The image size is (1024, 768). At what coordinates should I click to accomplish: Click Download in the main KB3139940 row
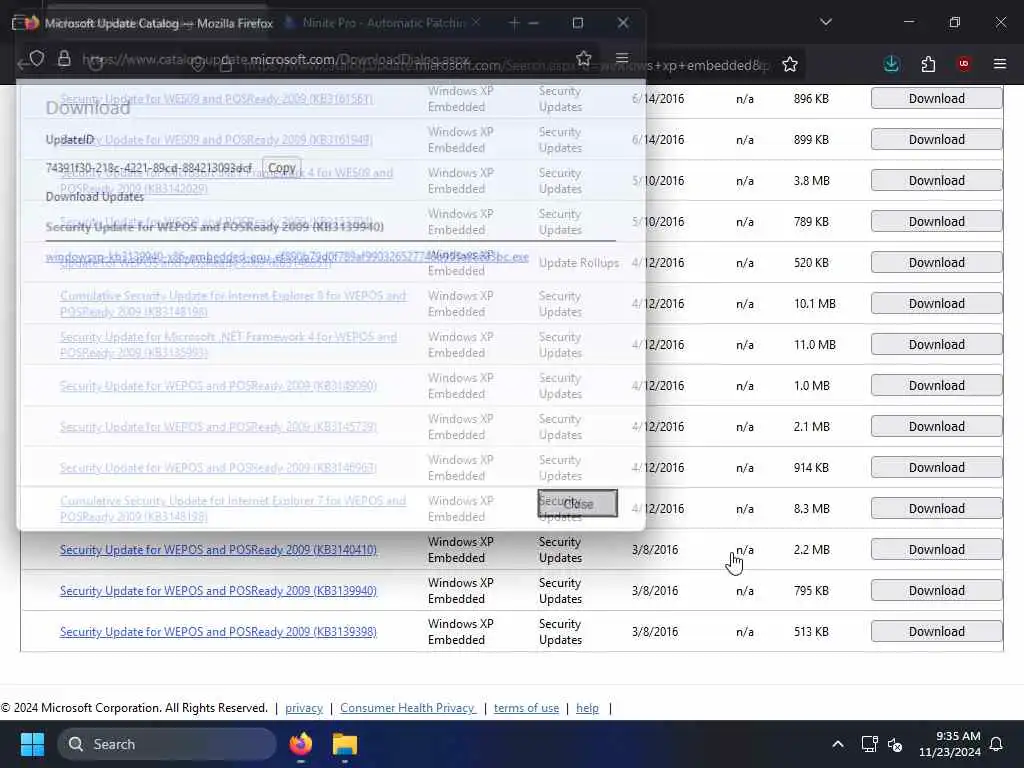936,591
